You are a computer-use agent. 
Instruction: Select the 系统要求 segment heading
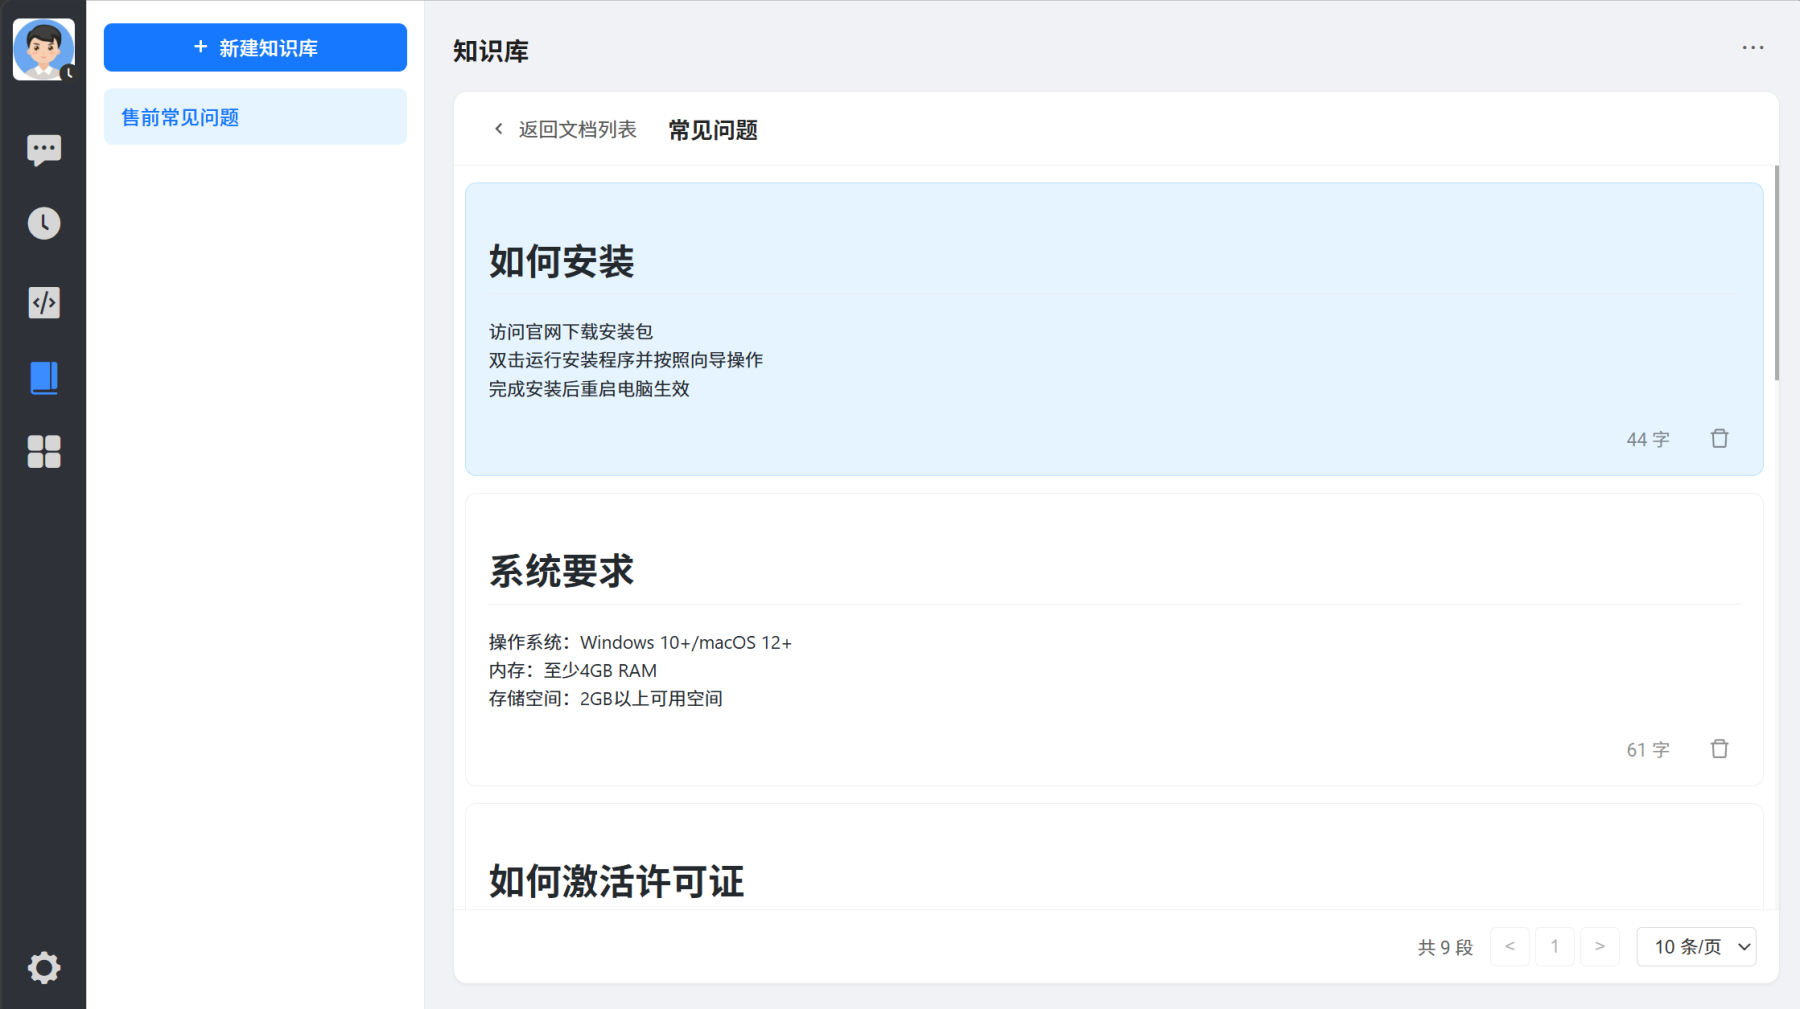(x=561, y=572)
